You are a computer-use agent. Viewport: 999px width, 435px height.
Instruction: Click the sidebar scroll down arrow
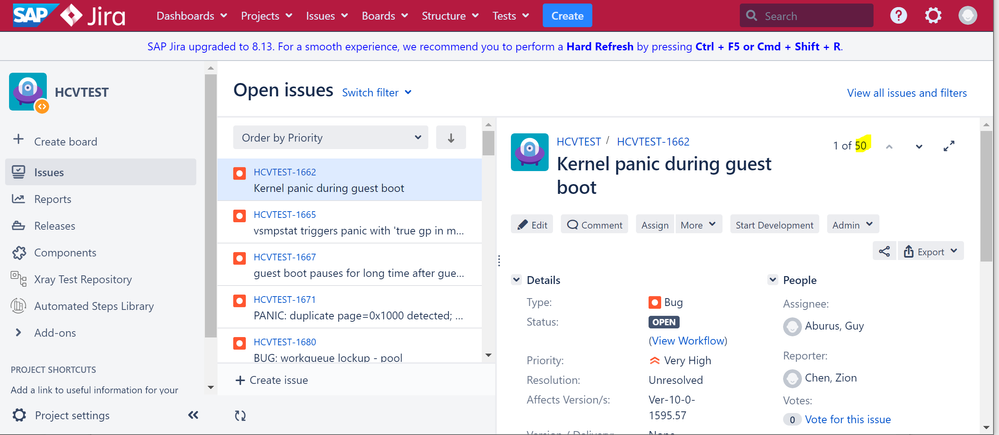pos(211,387)
